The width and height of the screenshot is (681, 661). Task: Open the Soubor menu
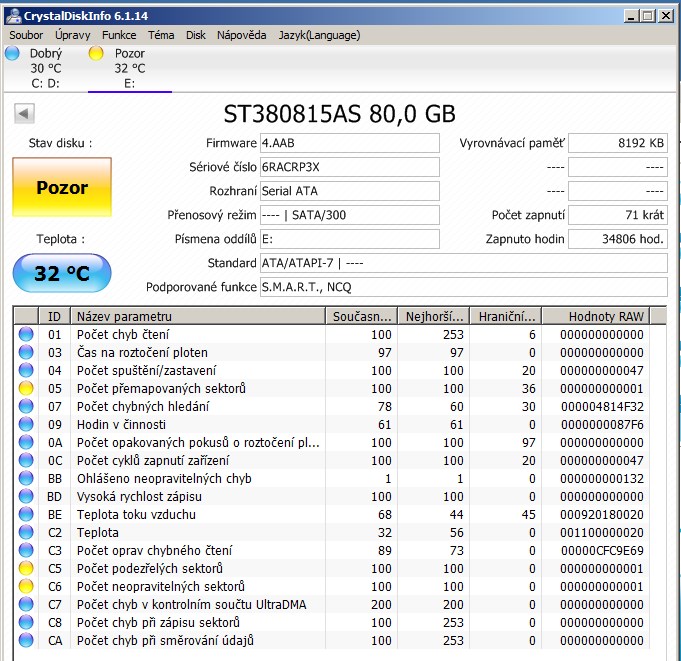pyautogui.click(x=26, y=35)
